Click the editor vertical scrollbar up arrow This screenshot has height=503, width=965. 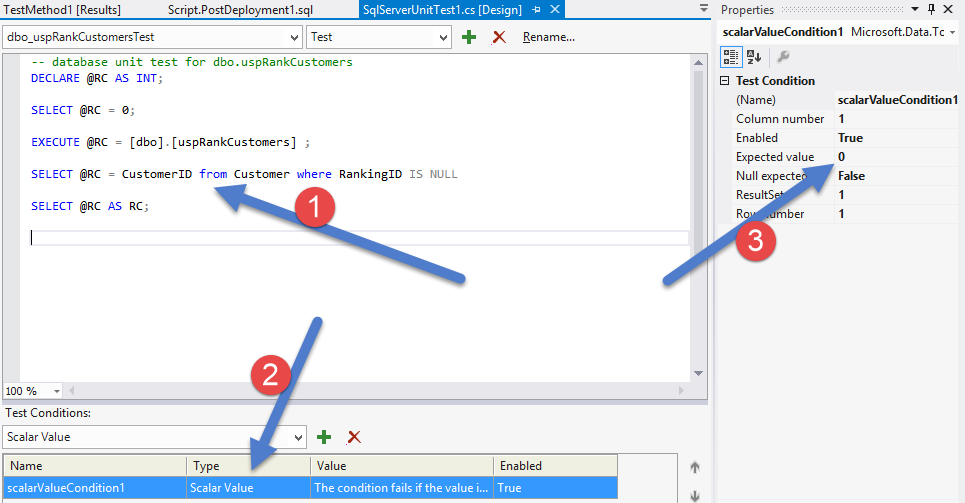pos(699,62)
